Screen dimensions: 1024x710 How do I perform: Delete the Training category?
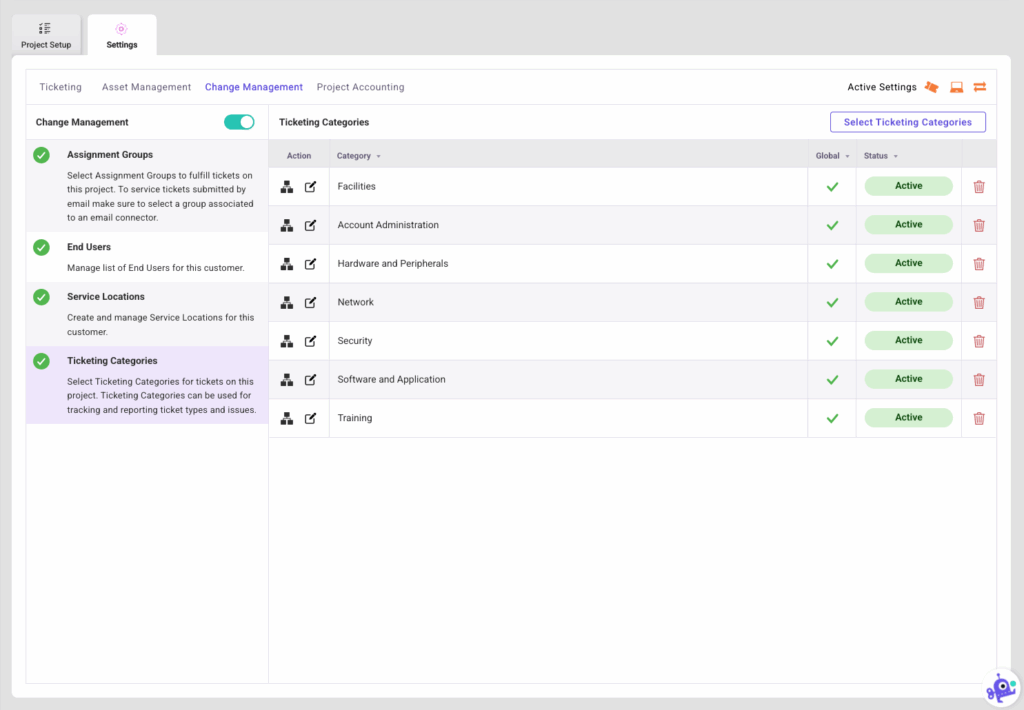click(979, 418)
